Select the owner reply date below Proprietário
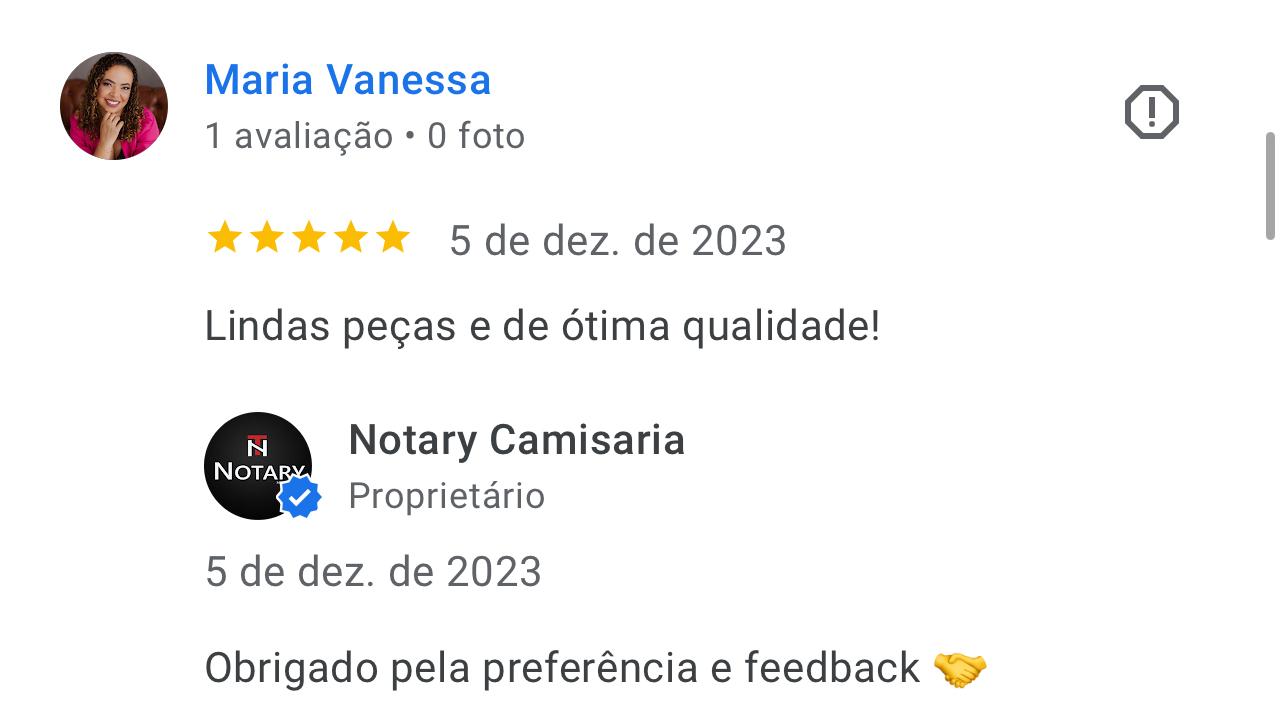 (x=373, y=572)
